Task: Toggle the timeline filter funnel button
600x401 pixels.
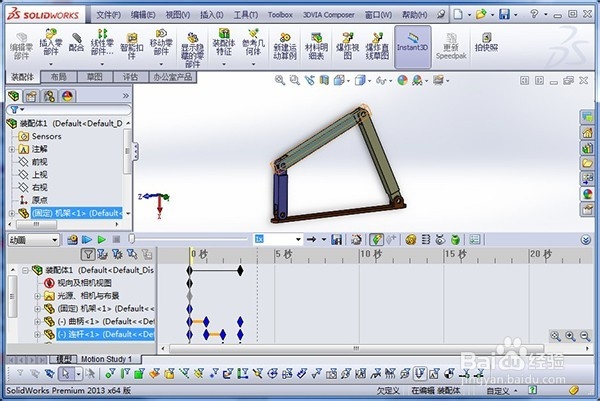Action: point(88,254)
